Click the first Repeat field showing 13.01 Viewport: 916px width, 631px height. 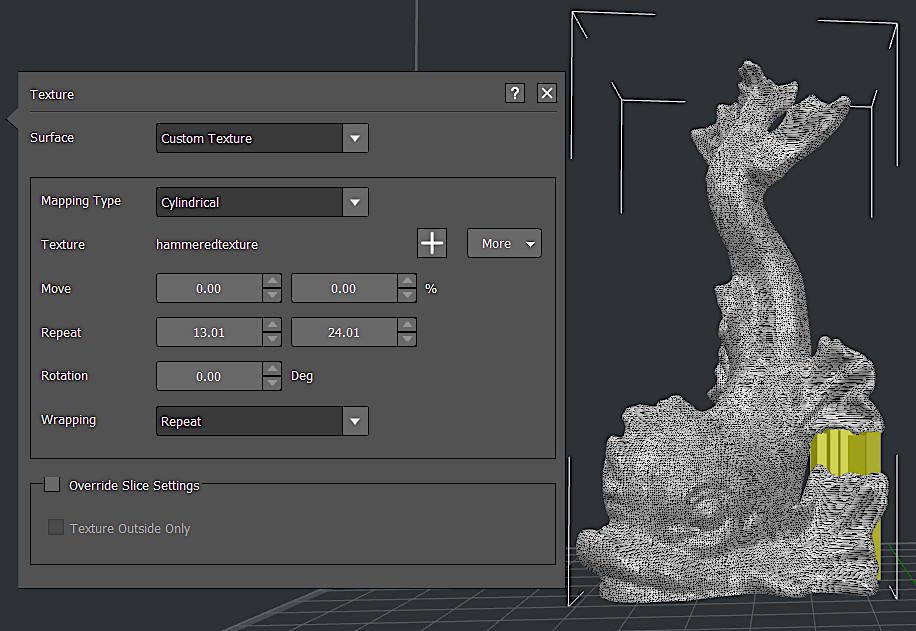[x=209, y=332]
